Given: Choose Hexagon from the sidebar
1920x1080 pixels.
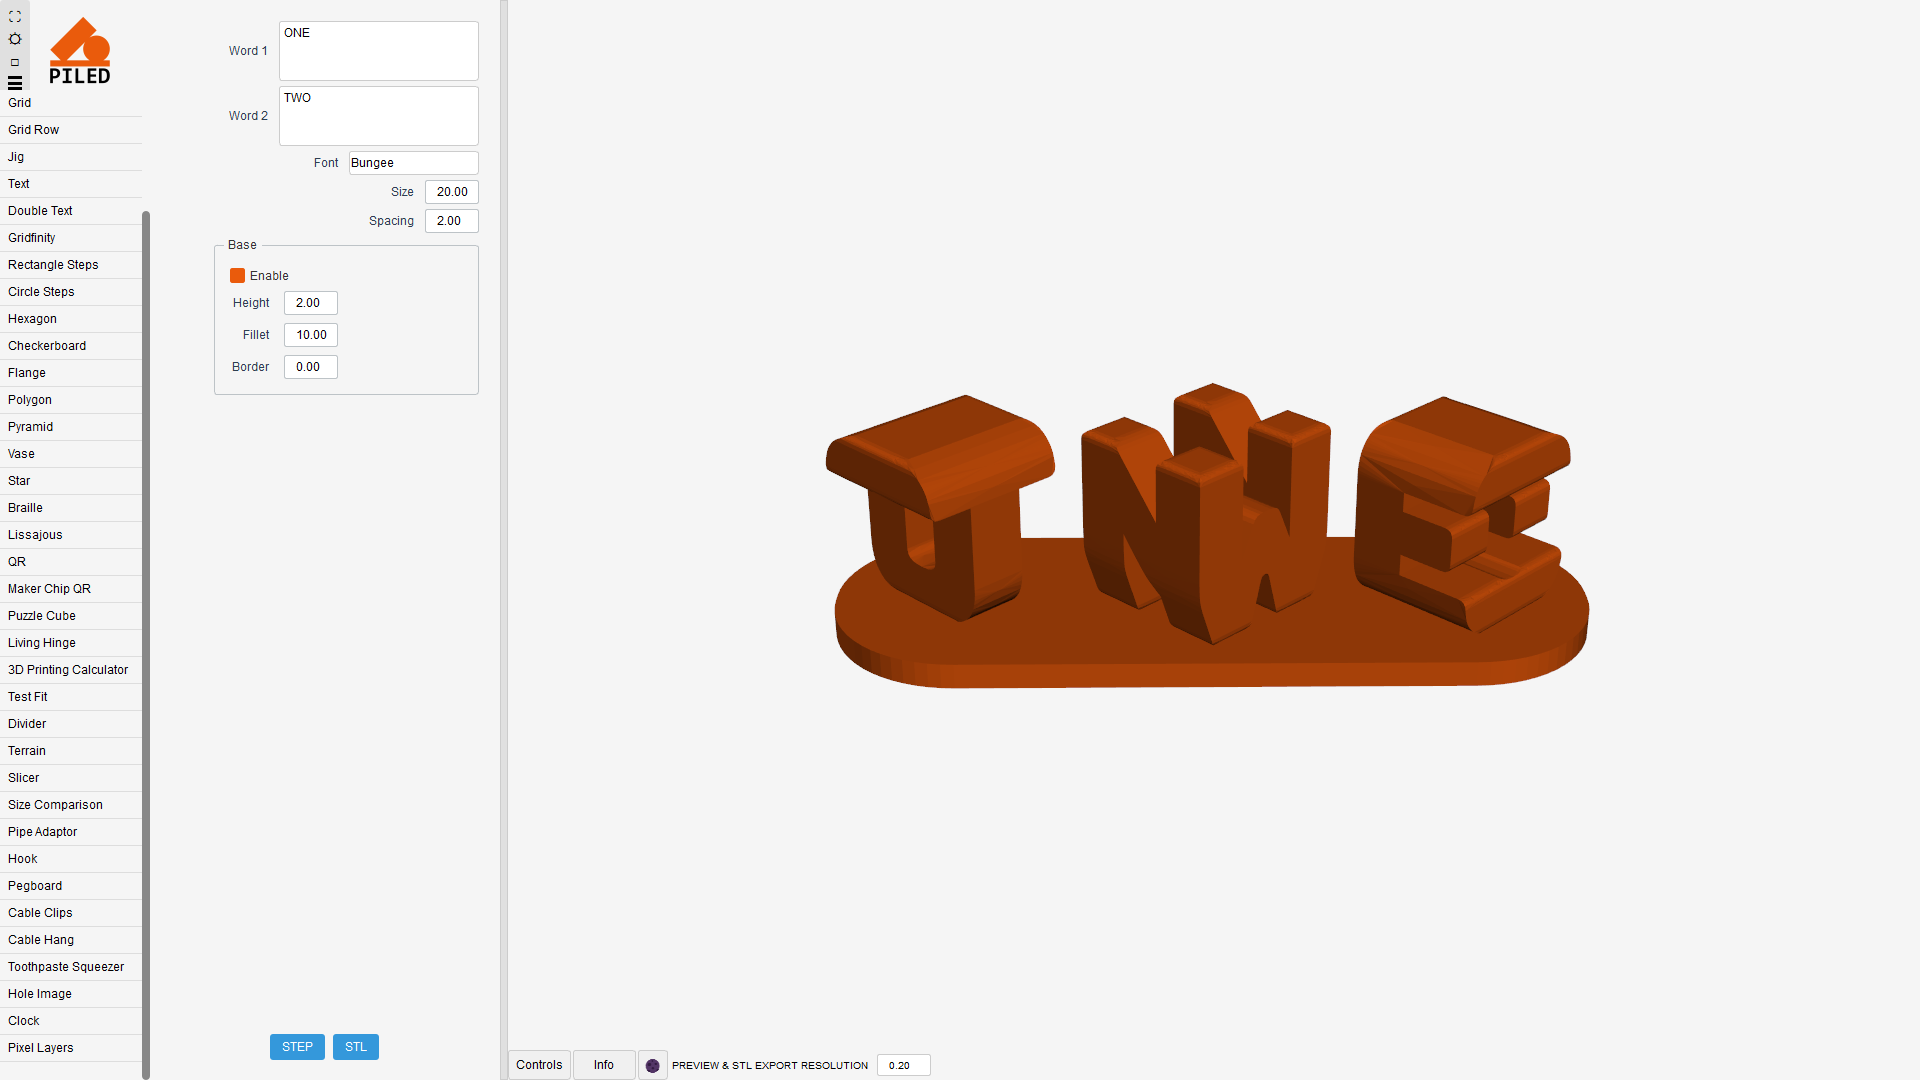Looking at the screenshot, I should click(70, 319).
